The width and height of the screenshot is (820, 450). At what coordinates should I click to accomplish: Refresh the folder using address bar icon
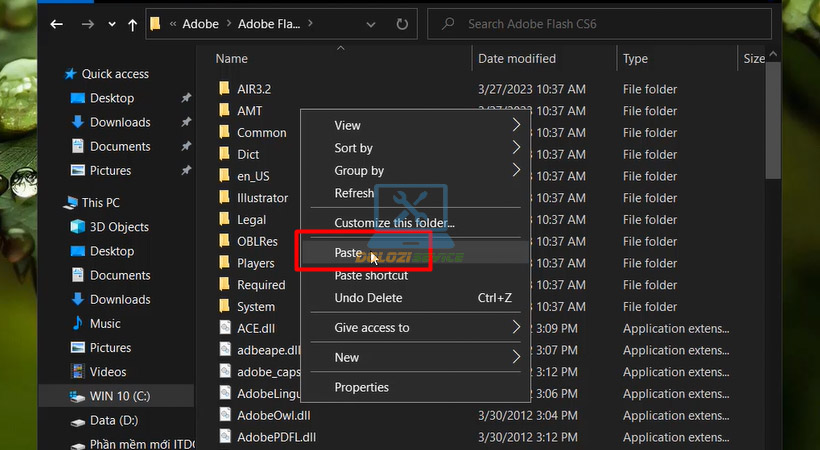pyautogui.click(x=401, y=23)
